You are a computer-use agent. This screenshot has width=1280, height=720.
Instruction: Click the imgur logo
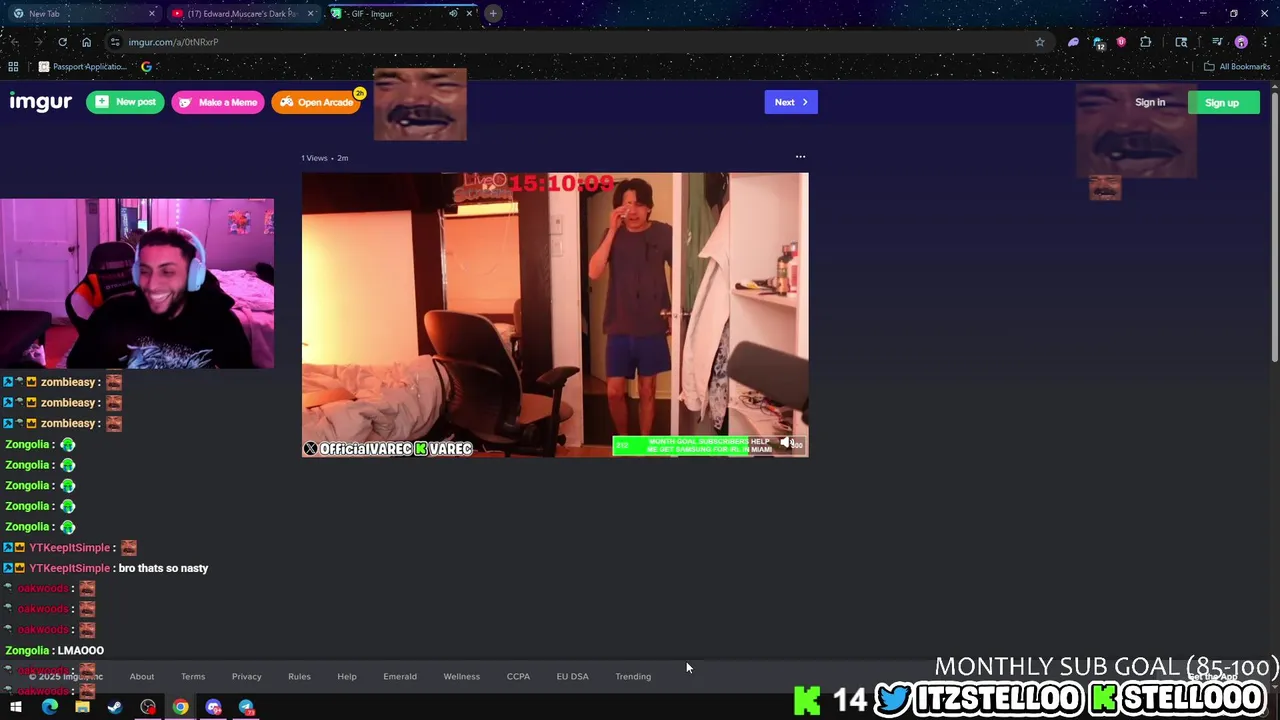tap(41, 102)
